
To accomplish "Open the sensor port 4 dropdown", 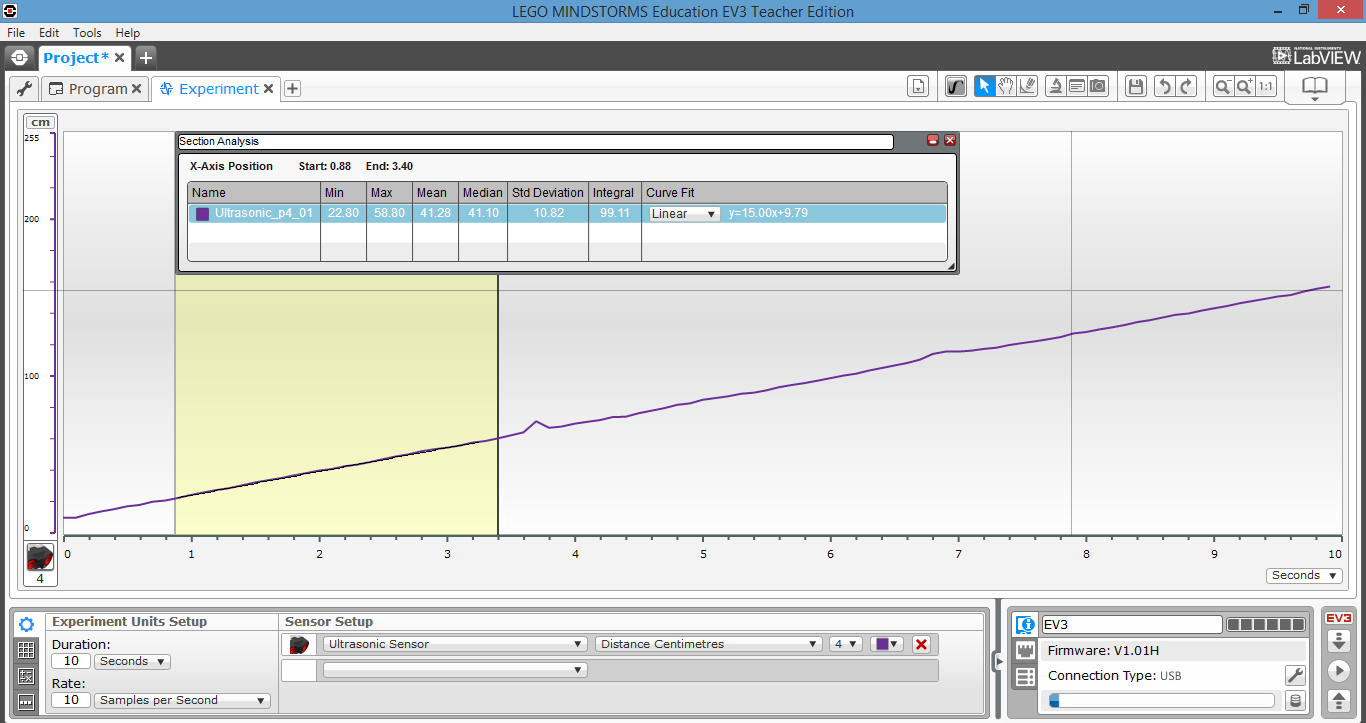I will pyautogui.click(x=846, y=644).
